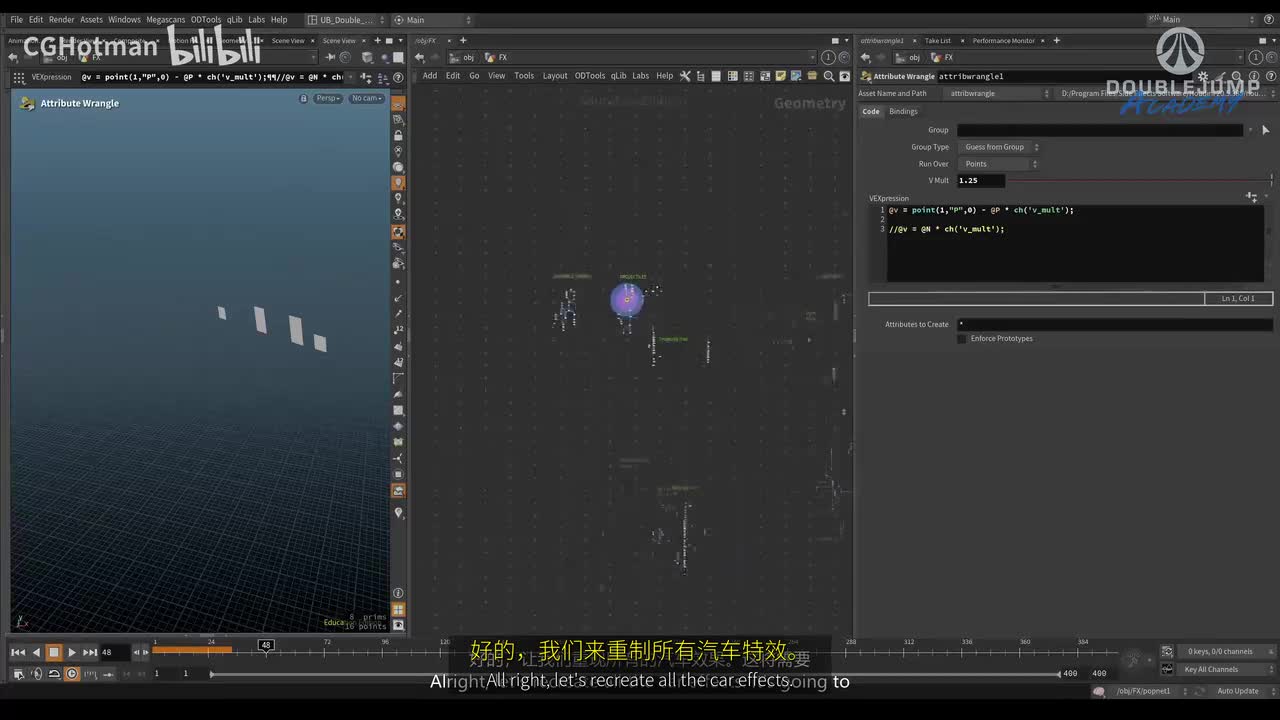Open the Asset Name attribwrangle dropdown

click(998, 93)
